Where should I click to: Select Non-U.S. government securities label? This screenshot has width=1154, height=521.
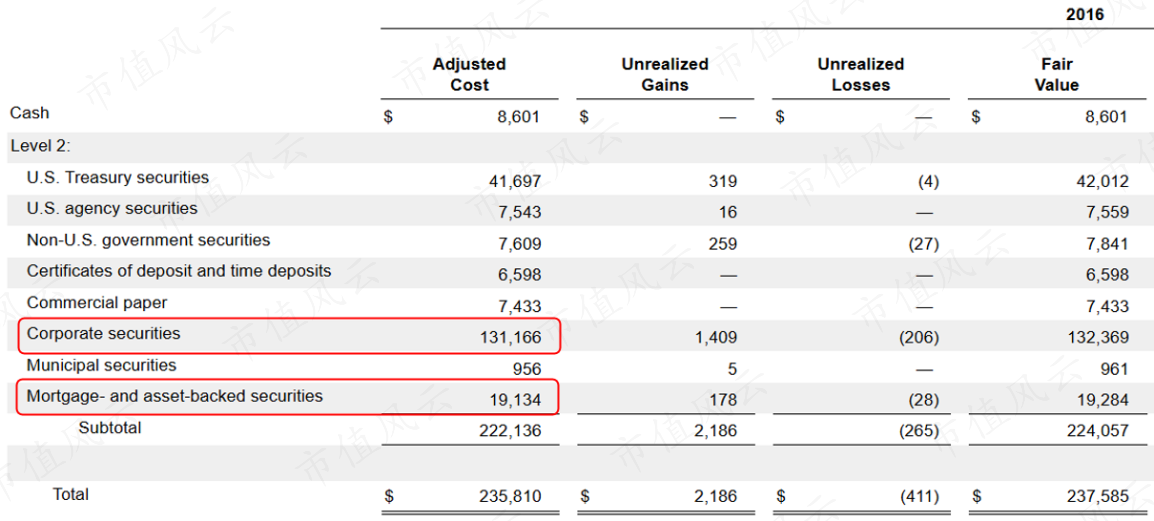tap(148, 240)
